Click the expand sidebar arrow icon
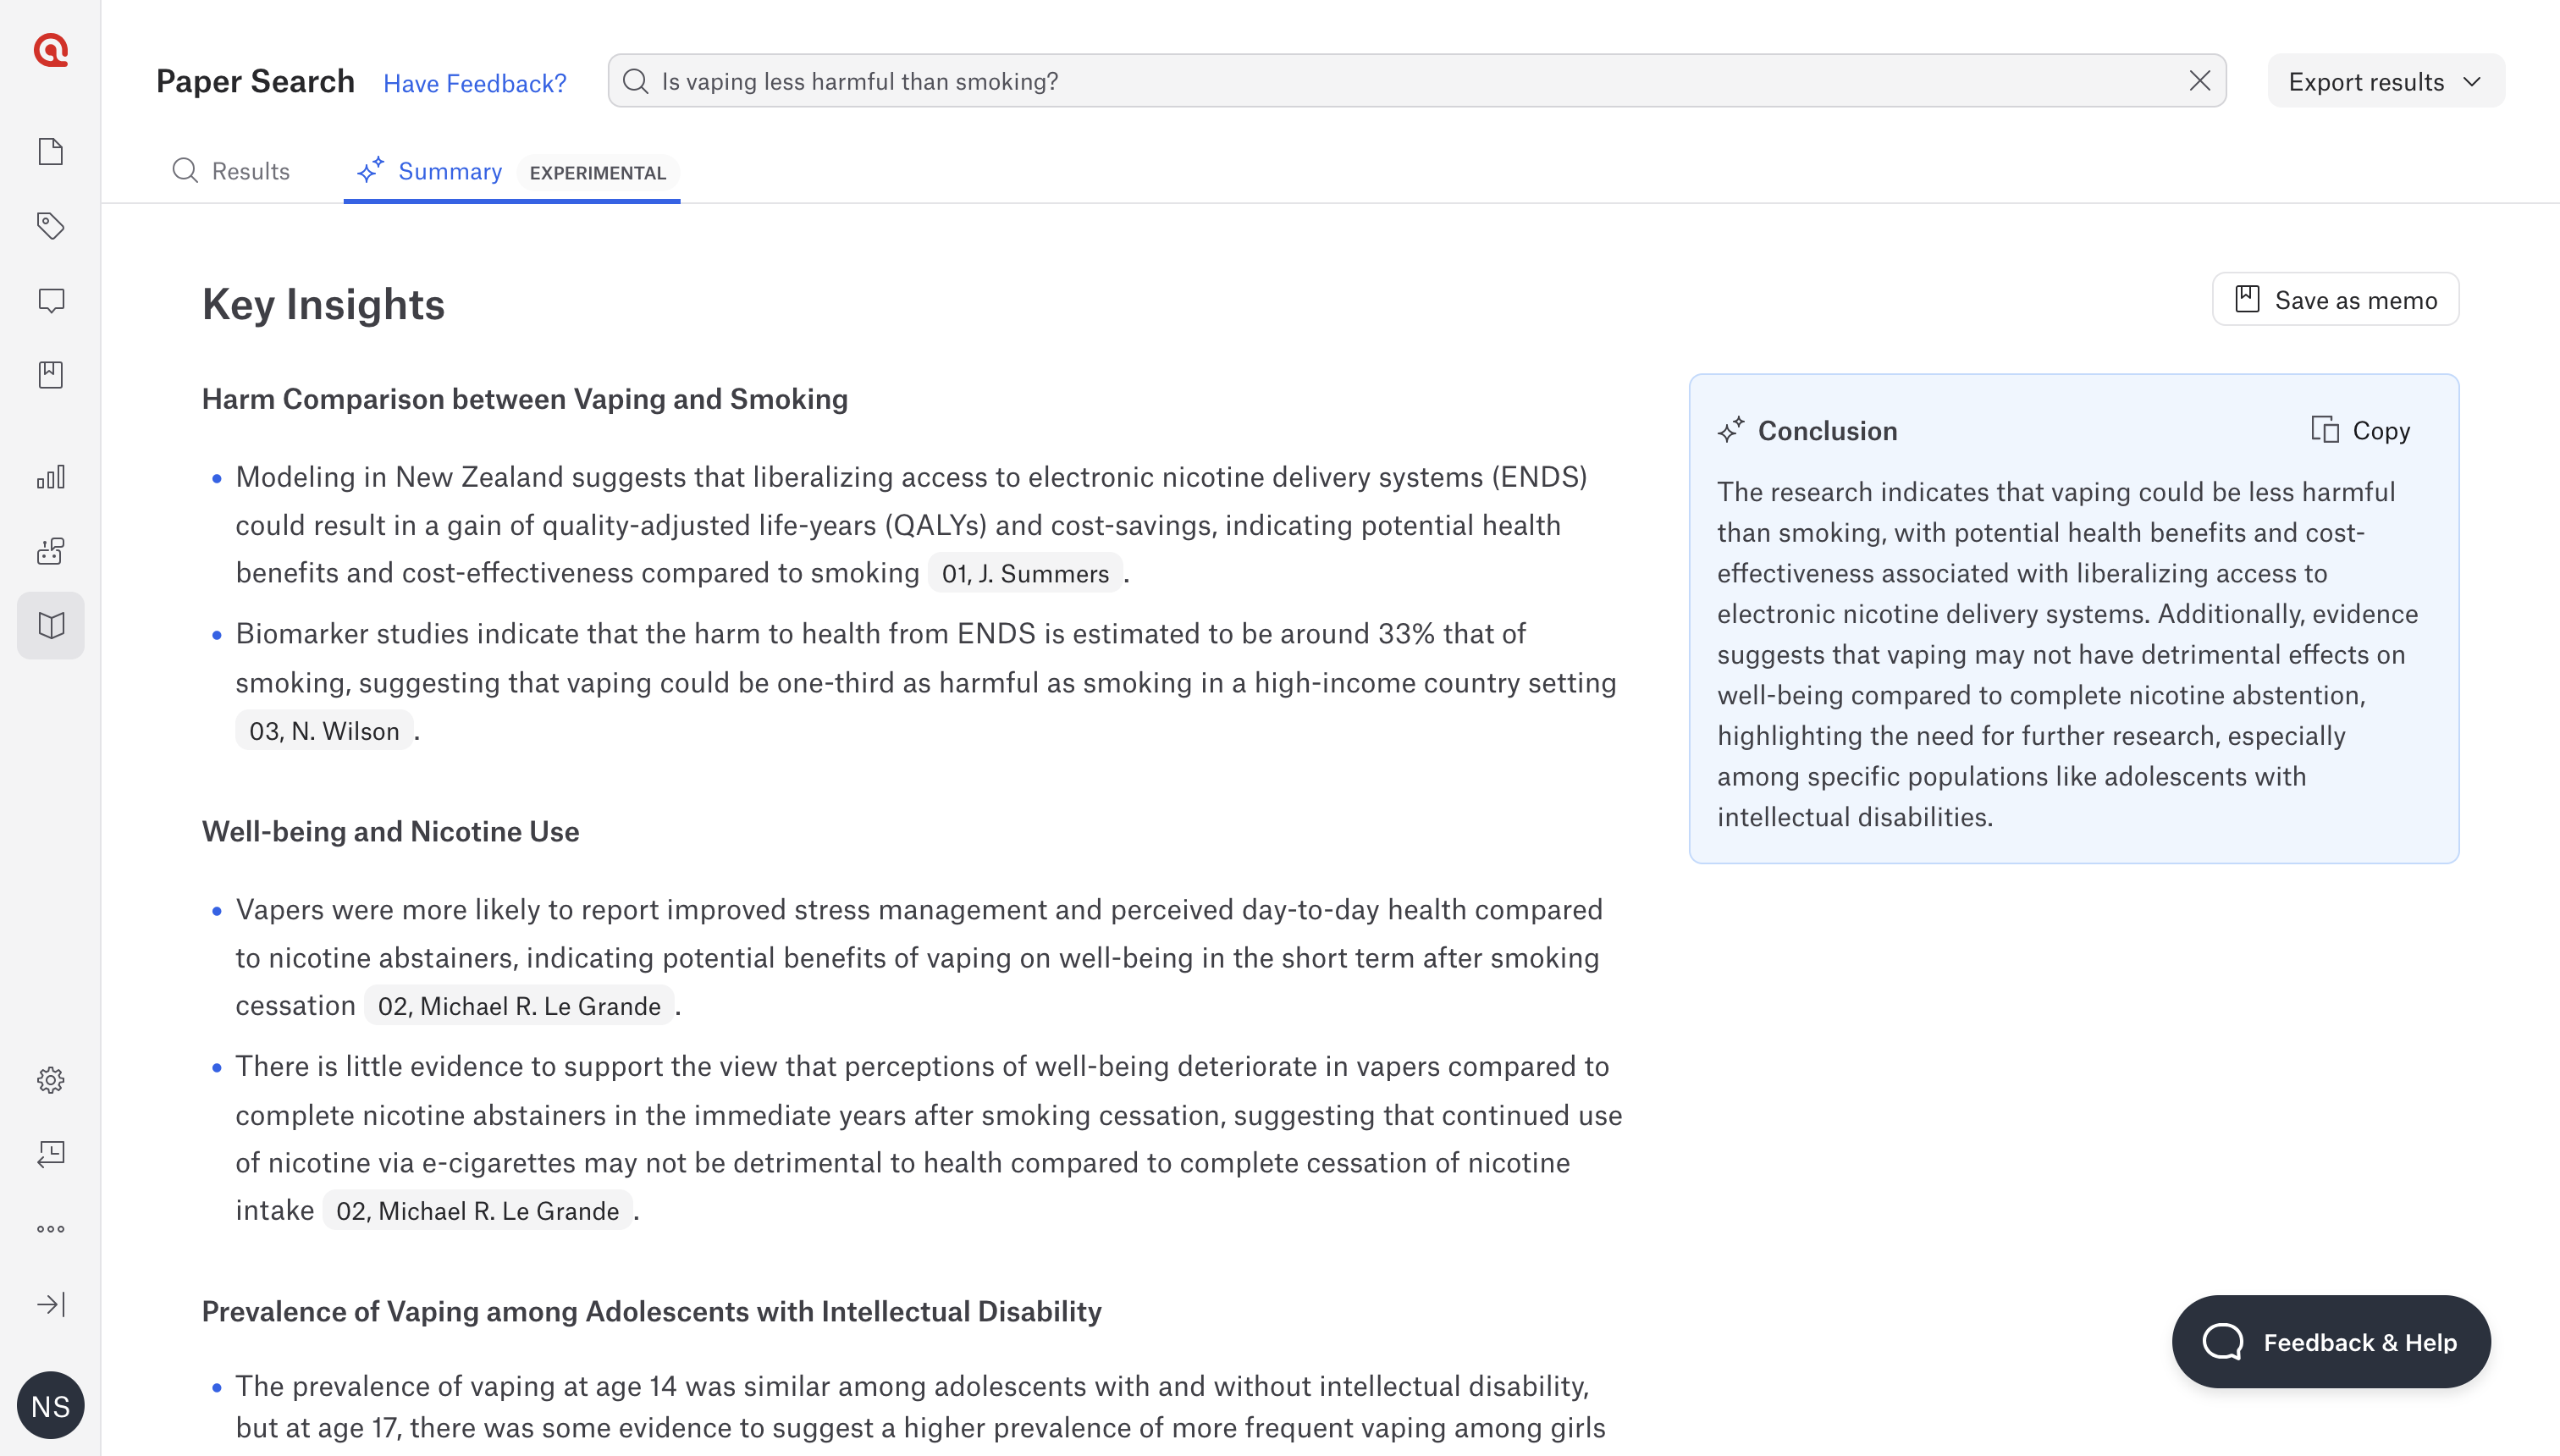 point(50,1304)
